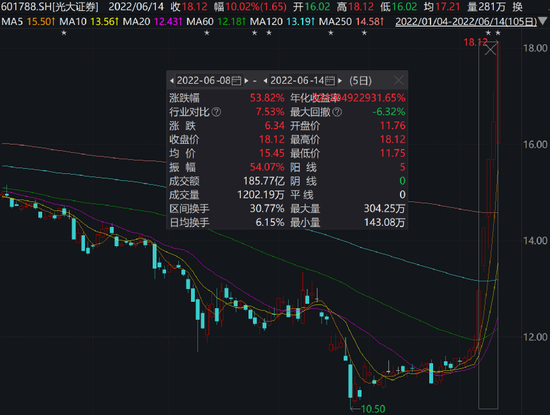Click the 阳线 count 5
The width and height of the screenshot is (550, 415).
402,167
